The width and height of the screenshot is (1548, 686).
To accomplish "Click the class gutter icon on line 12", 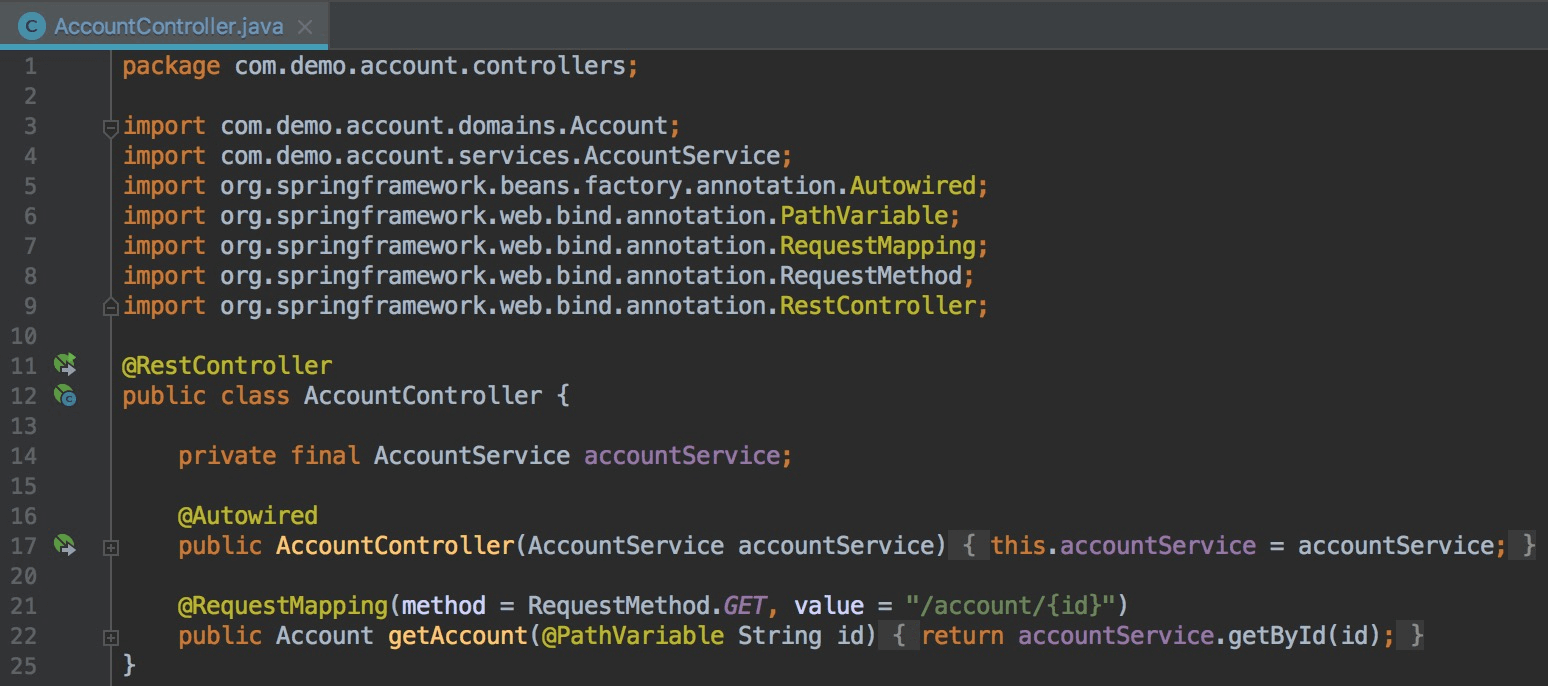I will point(65,396).
